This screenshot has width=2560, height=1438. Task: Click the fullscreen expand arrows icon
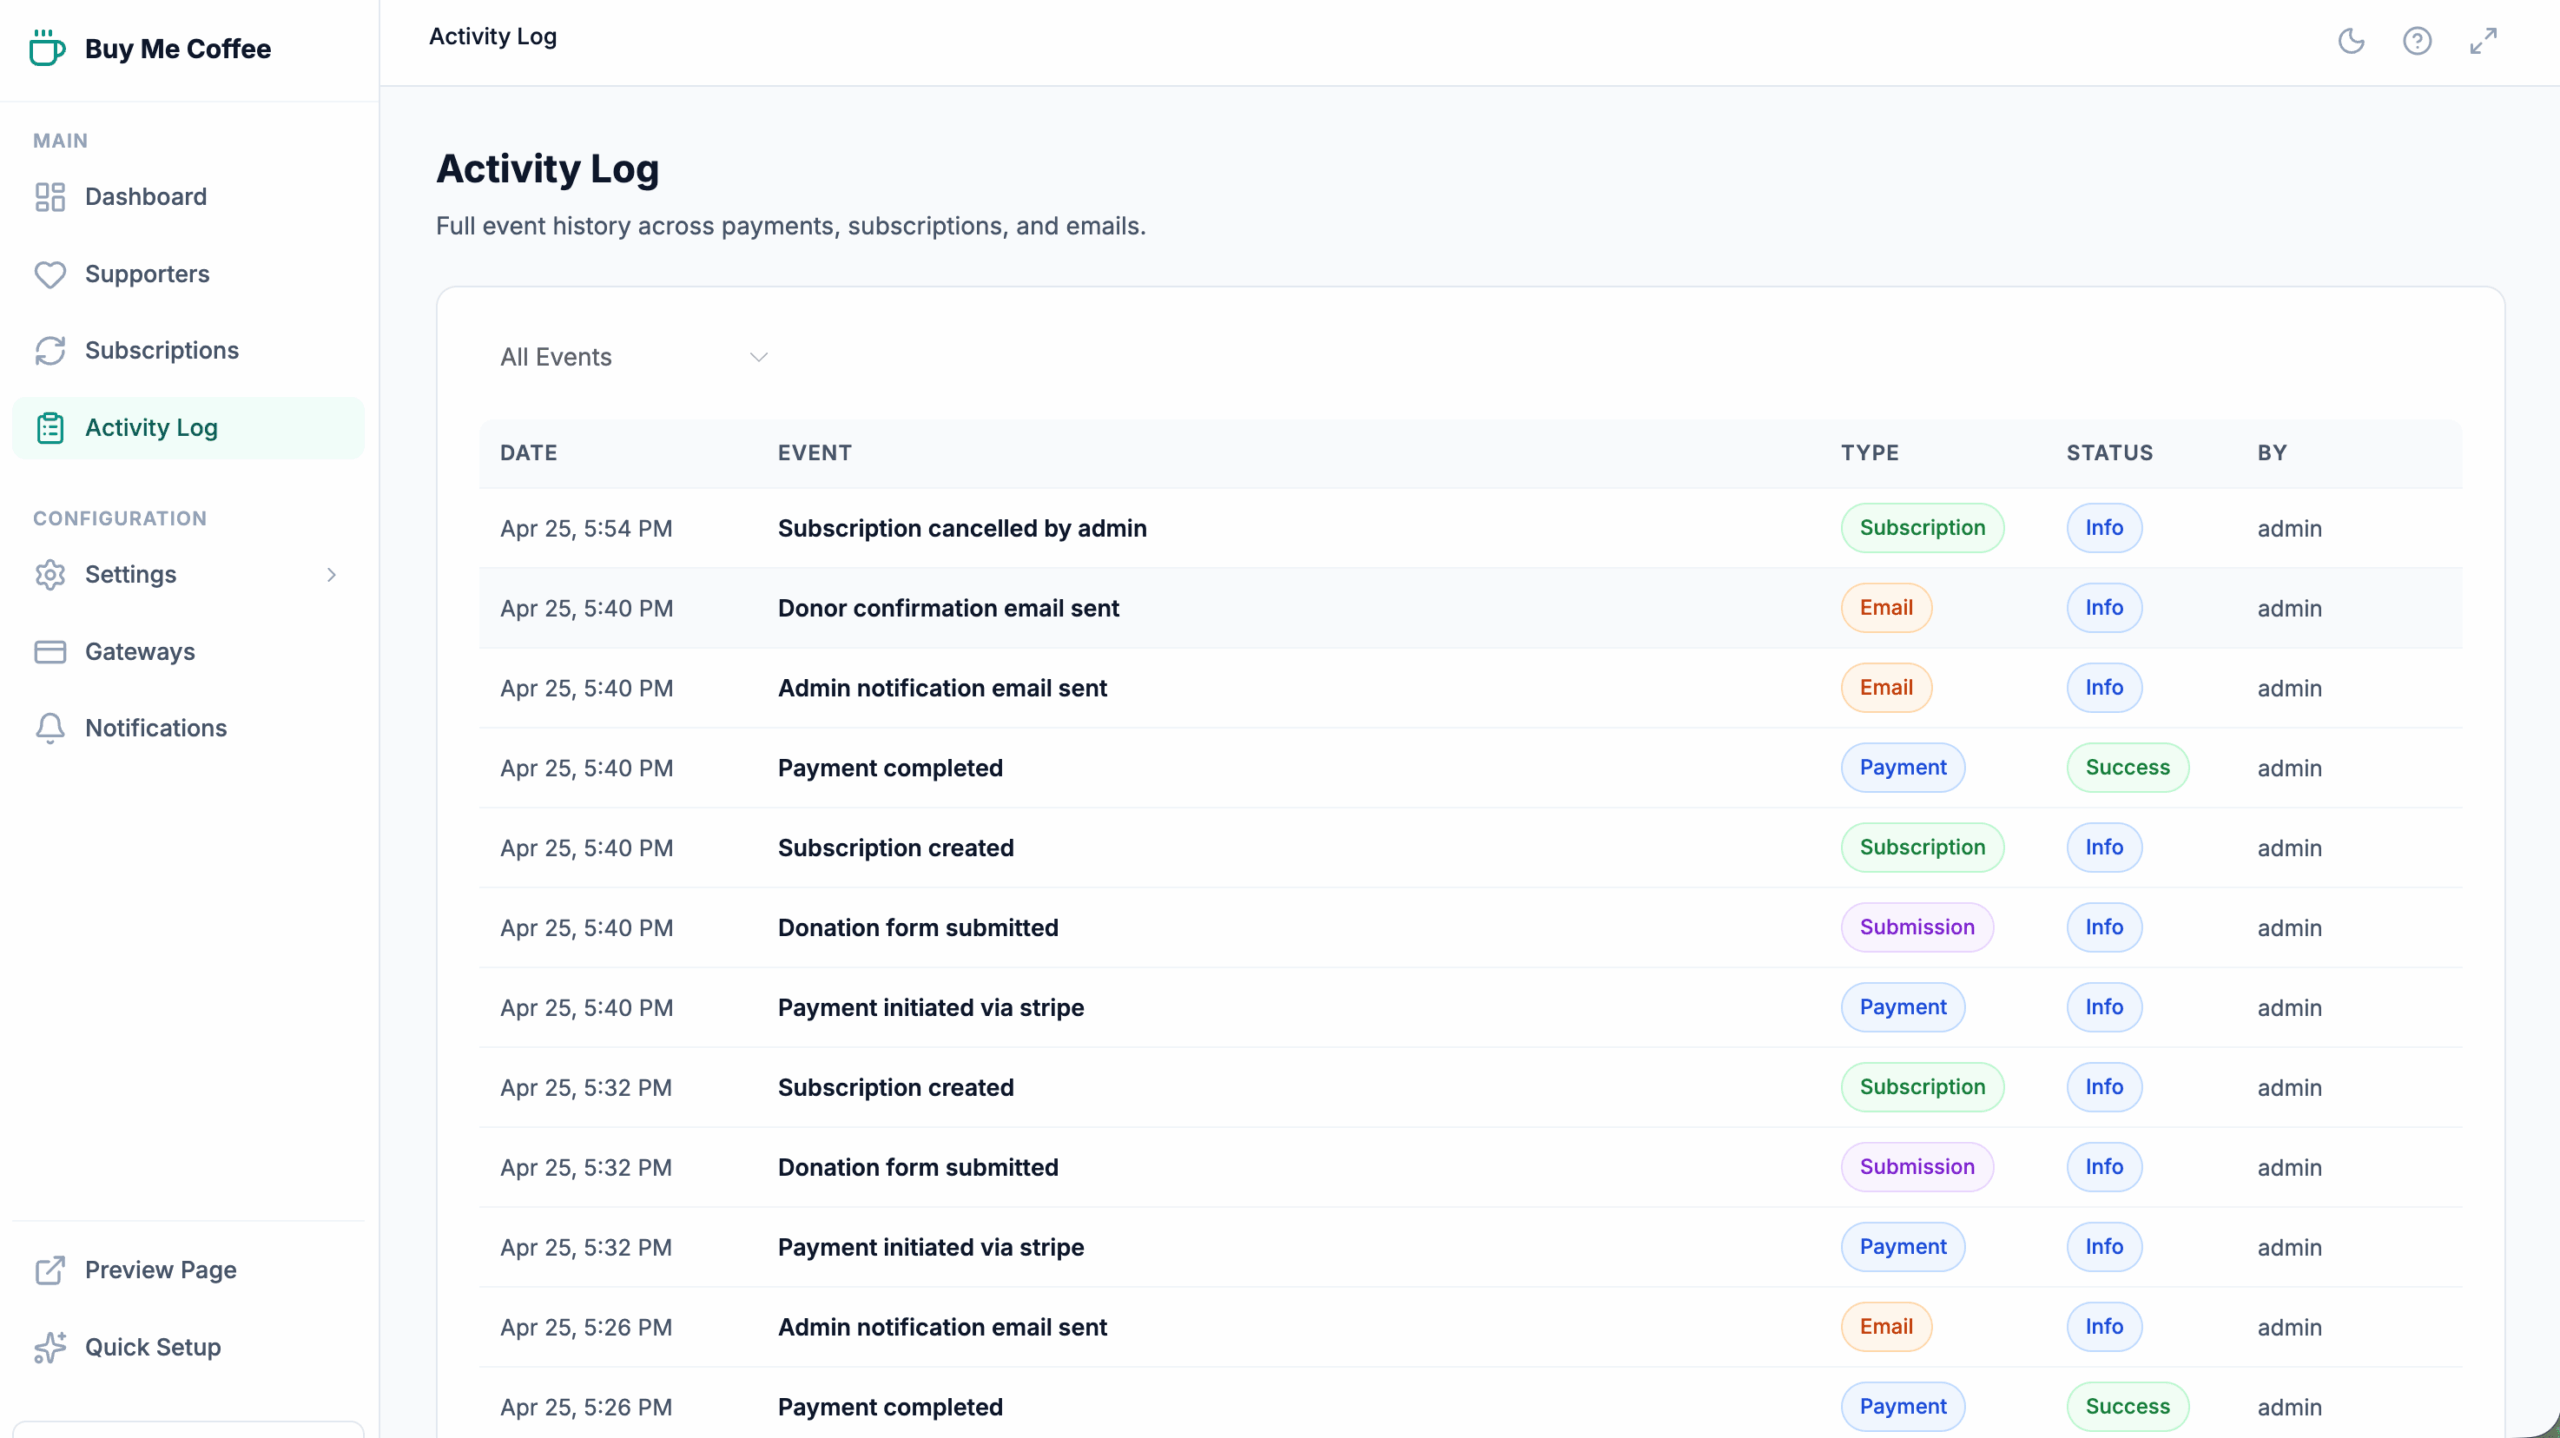[x=2483, y=41]
